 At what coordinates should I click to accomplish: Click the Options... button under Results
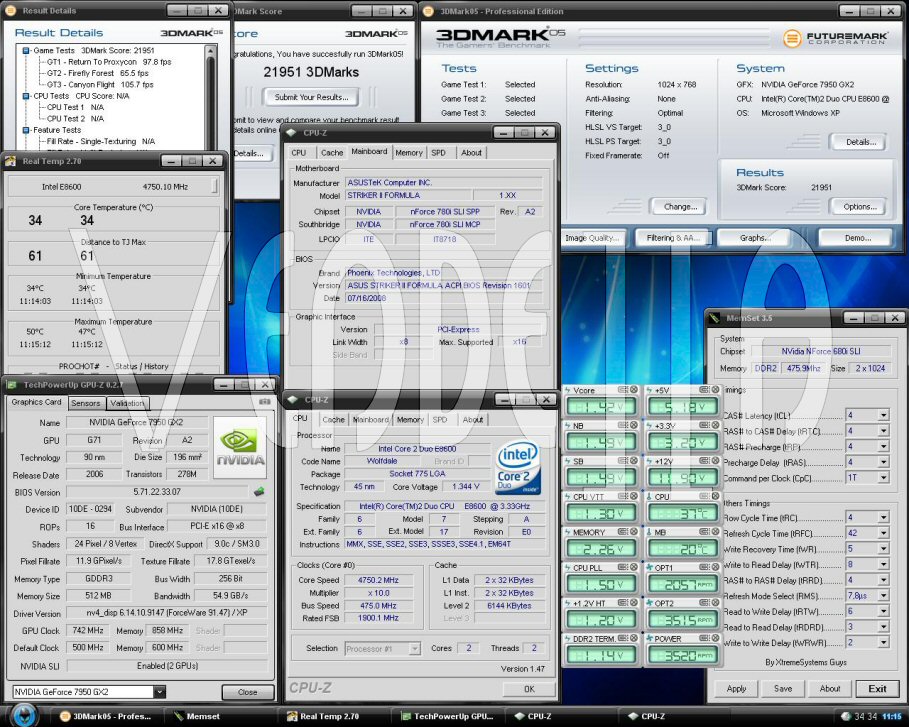pos(860,206)
